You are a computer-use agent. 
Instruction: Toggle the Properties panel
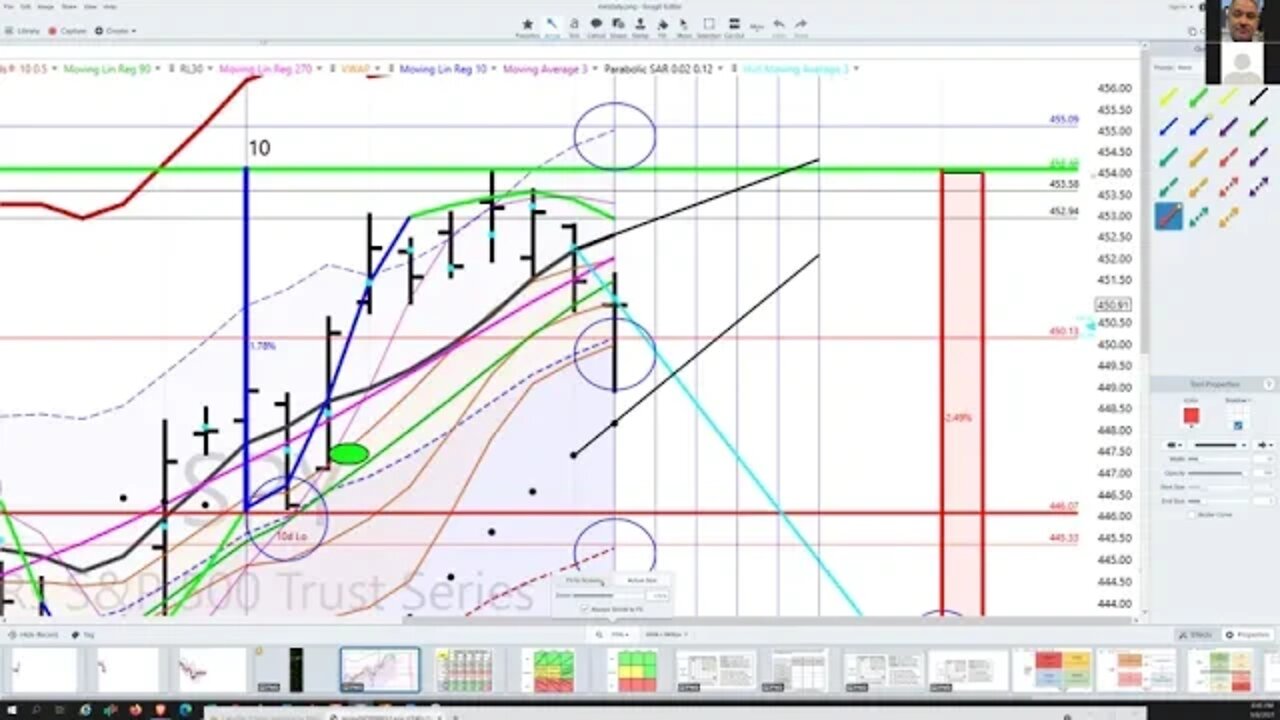tap(1248, 635)
